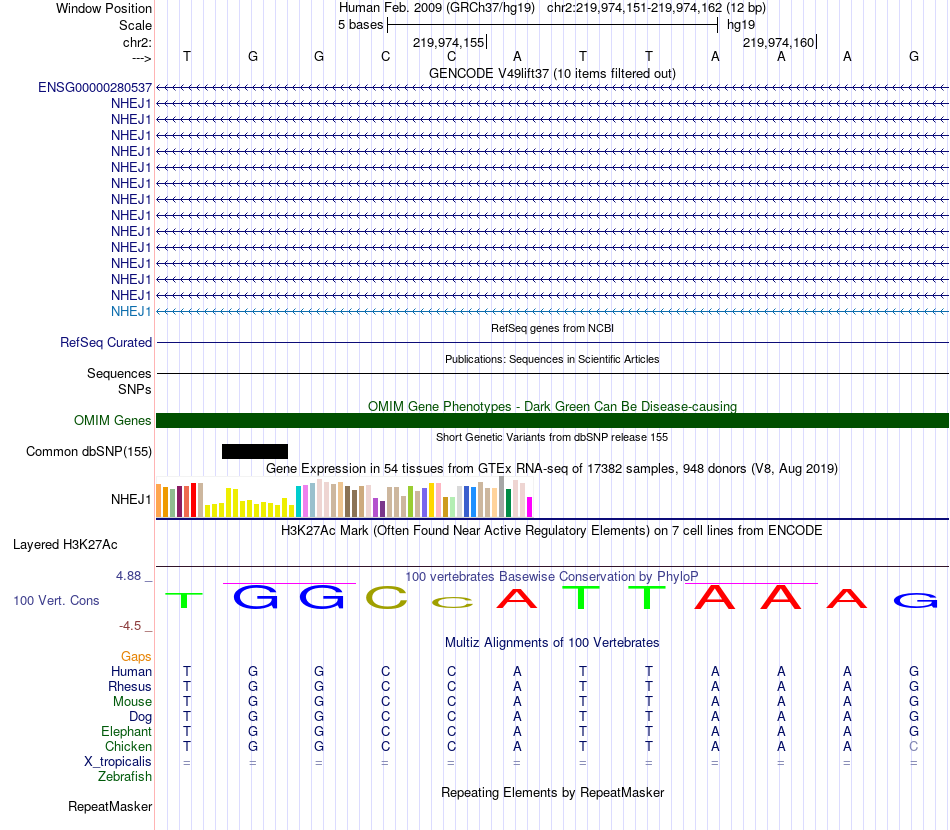
Task: Open the RefSeq Curated track label
Action: 106,342
